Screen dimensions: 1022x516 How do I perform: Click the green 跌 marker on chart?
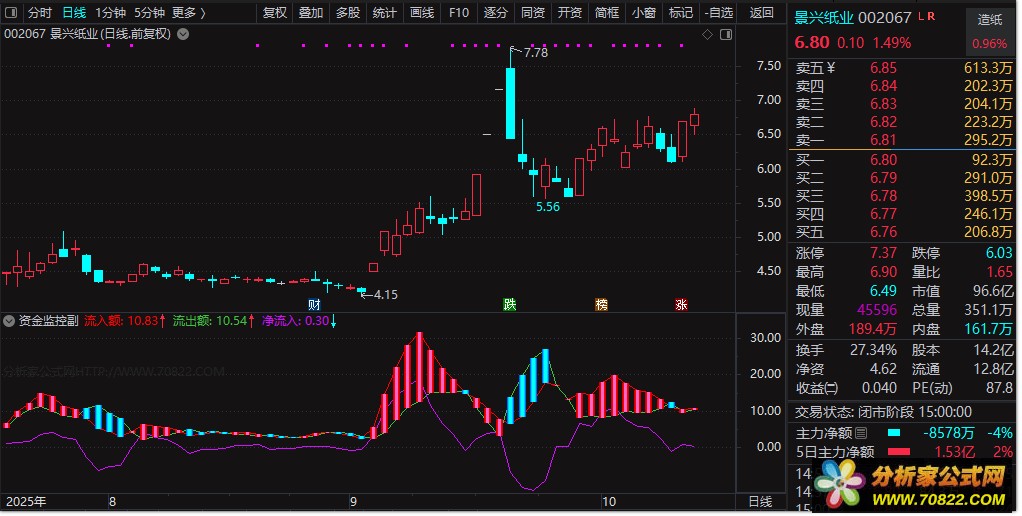pos(510,304)
